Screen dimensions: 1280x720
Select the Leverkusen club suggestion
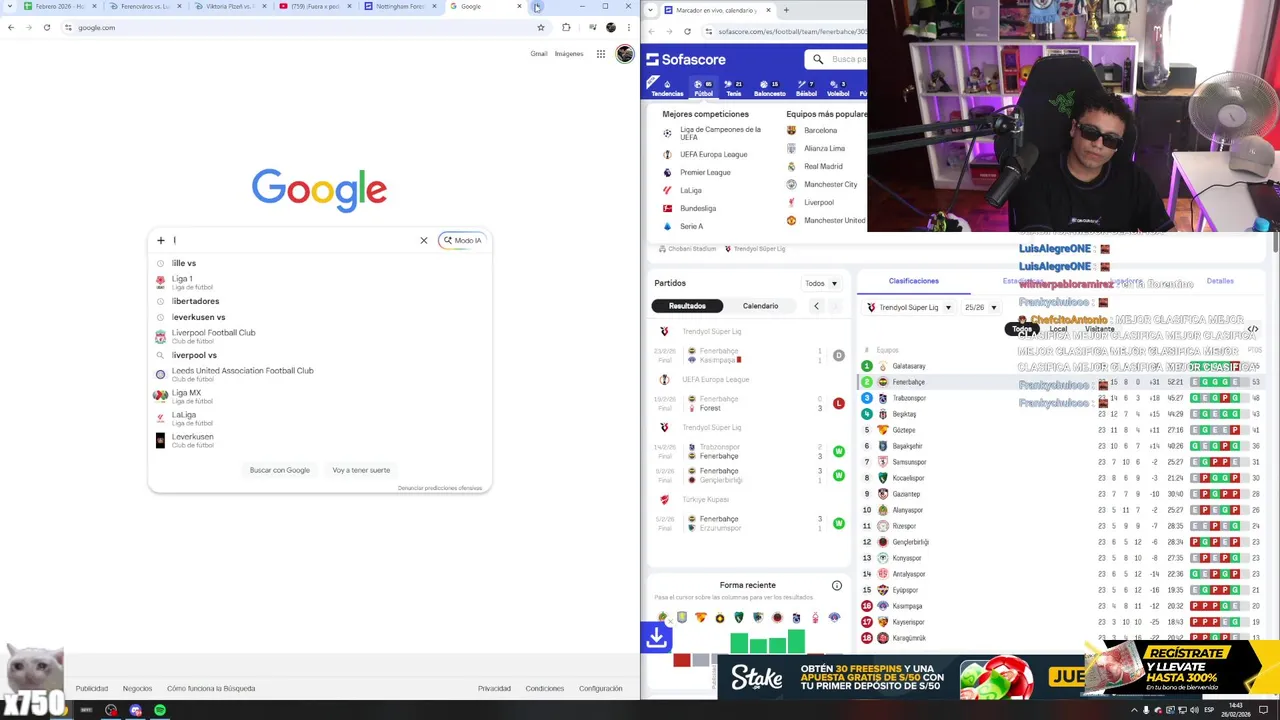coord(319,440)
